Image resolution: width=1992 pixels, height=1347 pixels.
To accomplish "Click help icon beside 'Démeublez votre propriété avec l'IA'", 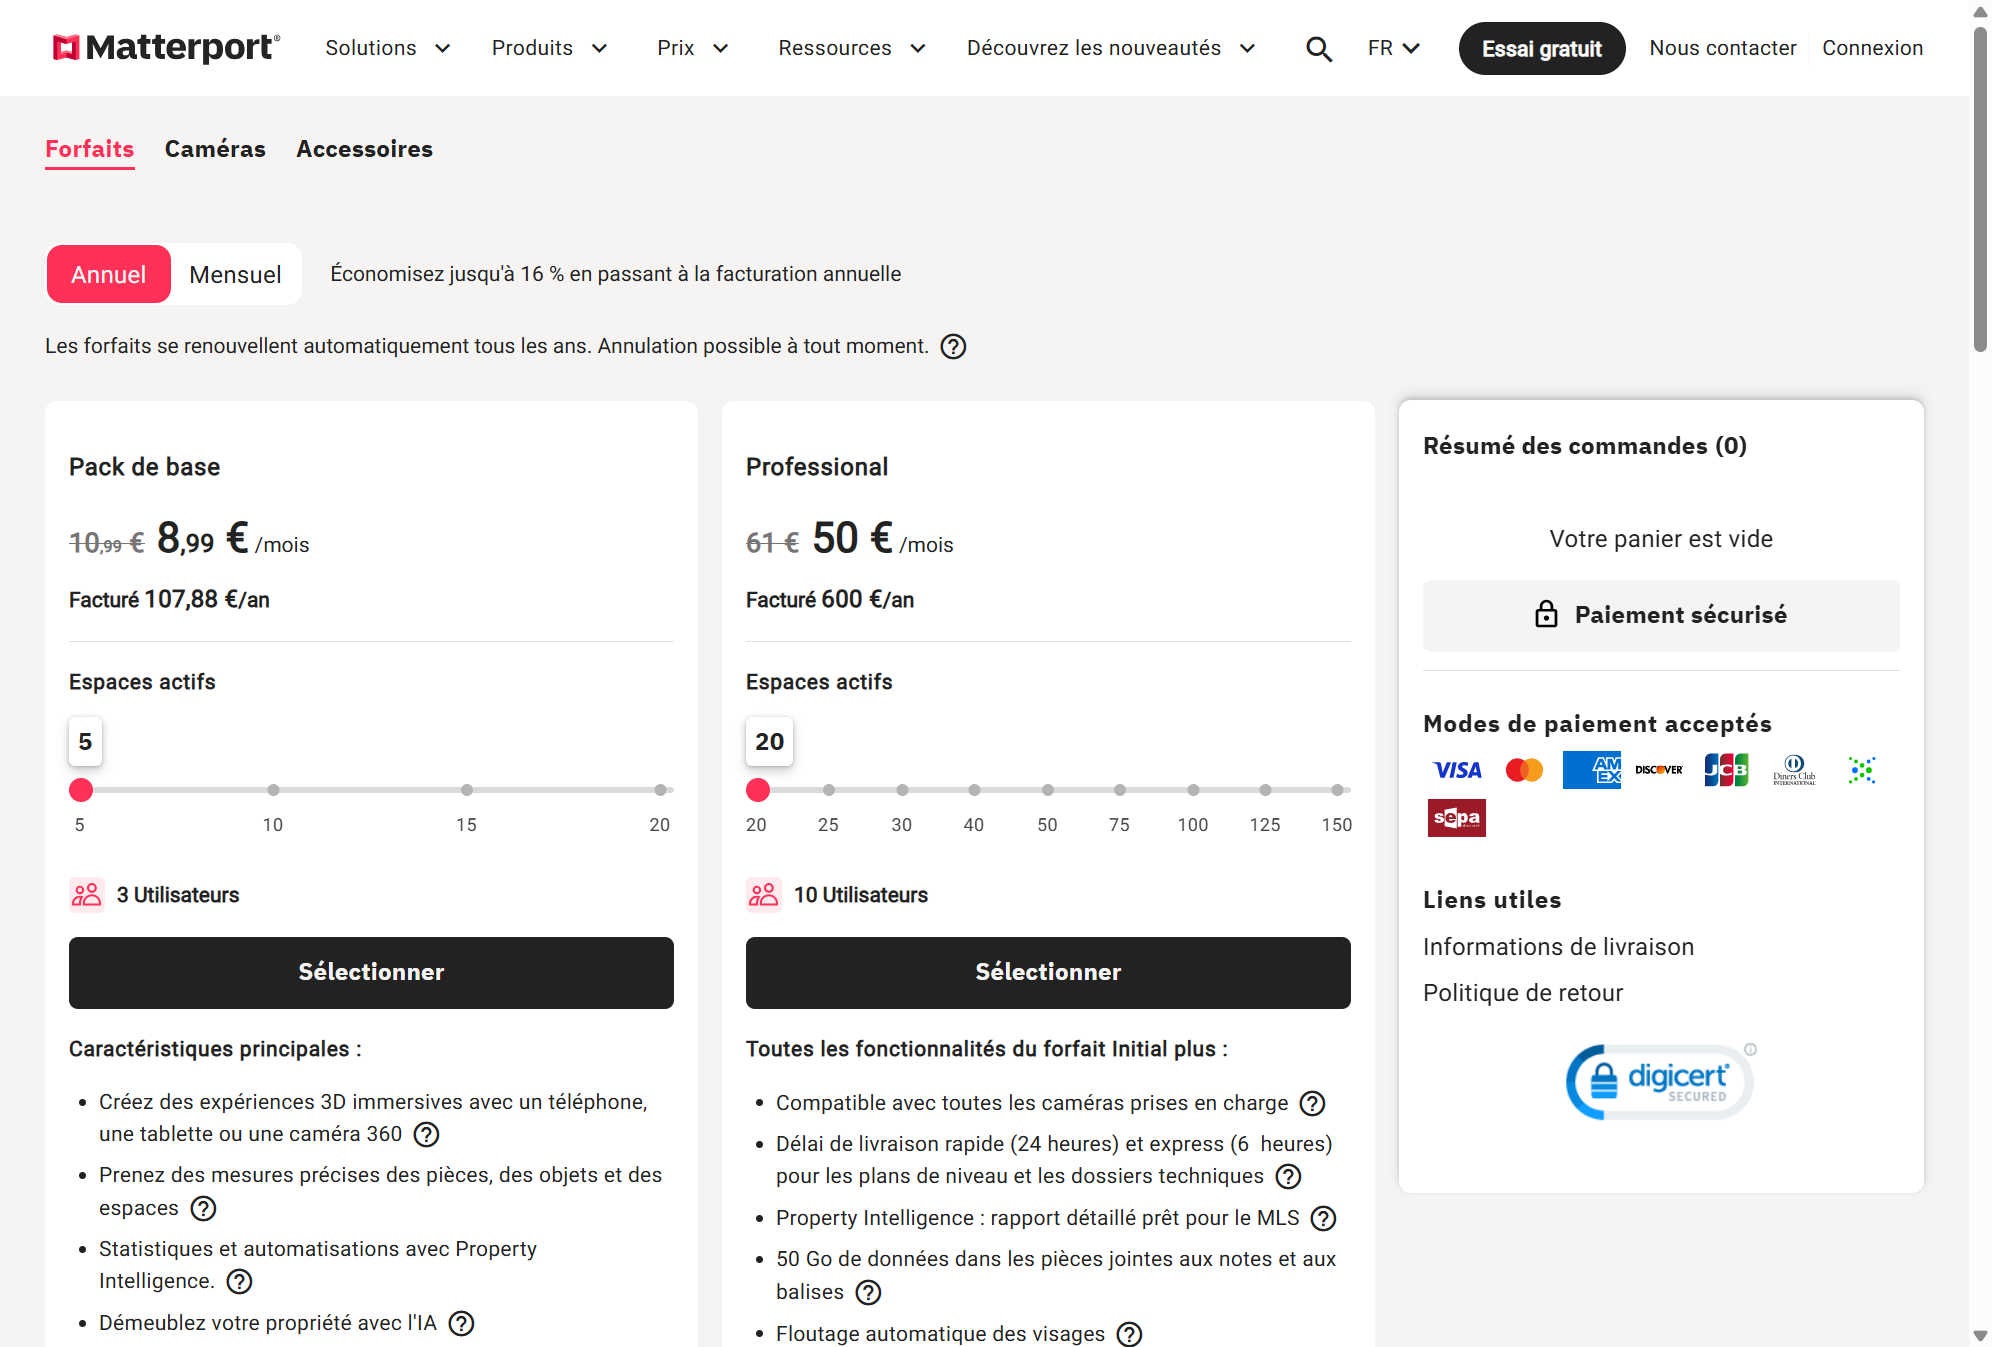I will pos(461,1324).
